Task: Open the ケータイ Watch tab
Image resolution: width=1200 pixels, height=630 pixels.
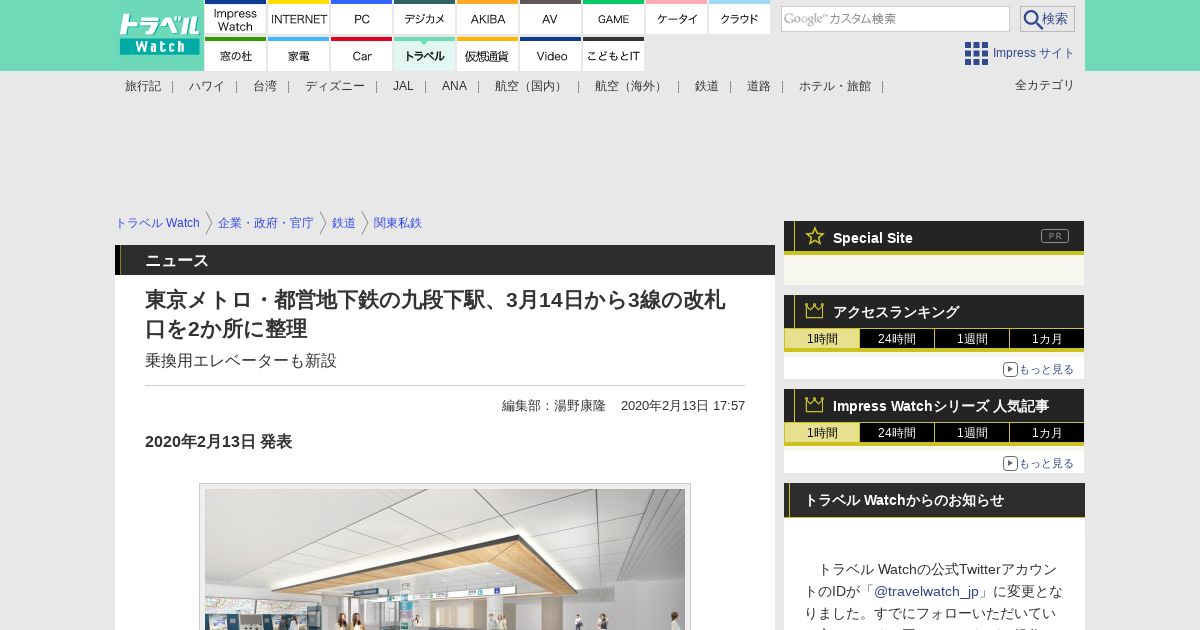Action: (x=677, y=18)
